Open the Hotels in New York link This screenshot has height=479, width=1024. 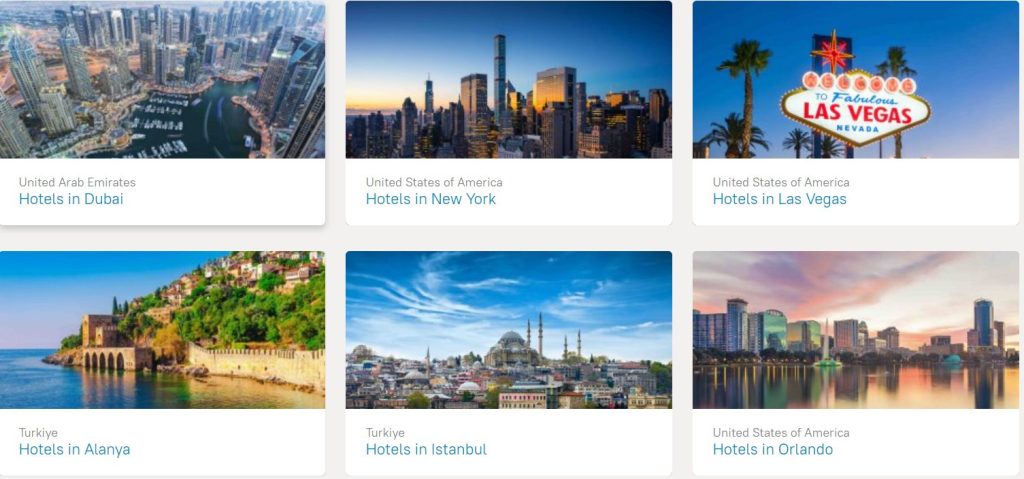click(x=430, y=199)
